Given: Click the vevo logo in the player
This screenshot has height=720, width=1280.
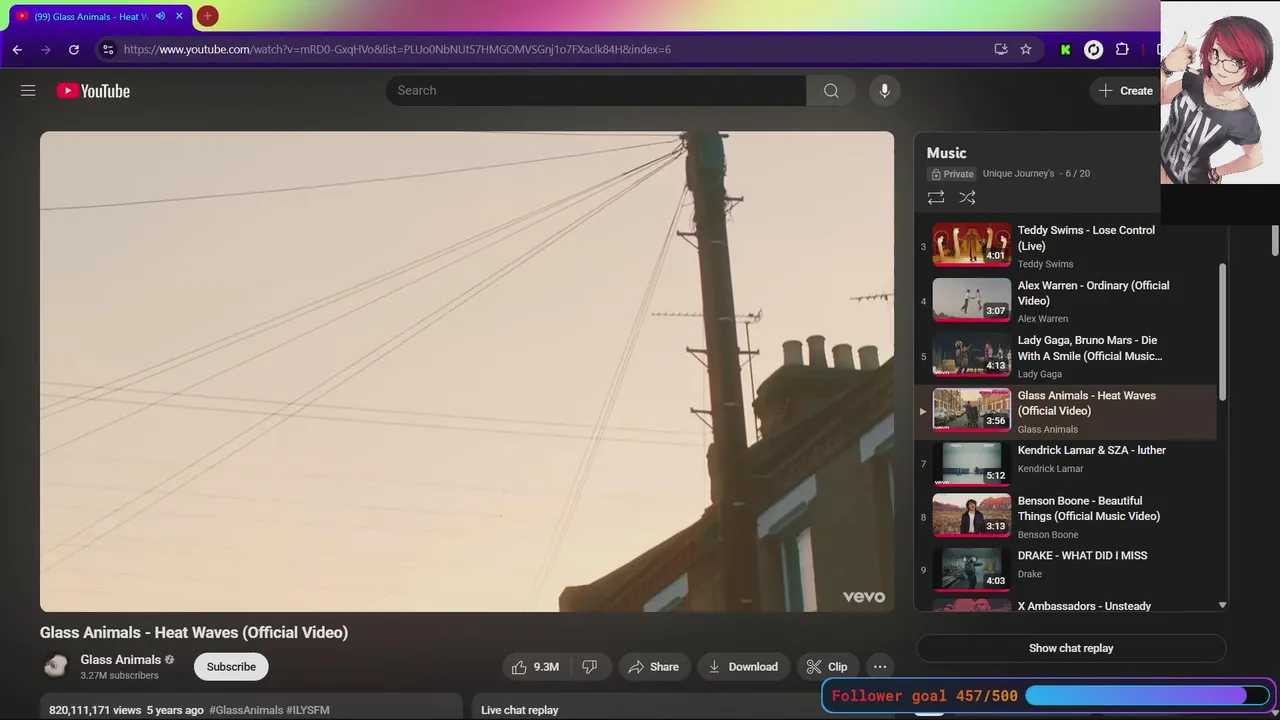Looking at the screenshot, I should (864, 597).
